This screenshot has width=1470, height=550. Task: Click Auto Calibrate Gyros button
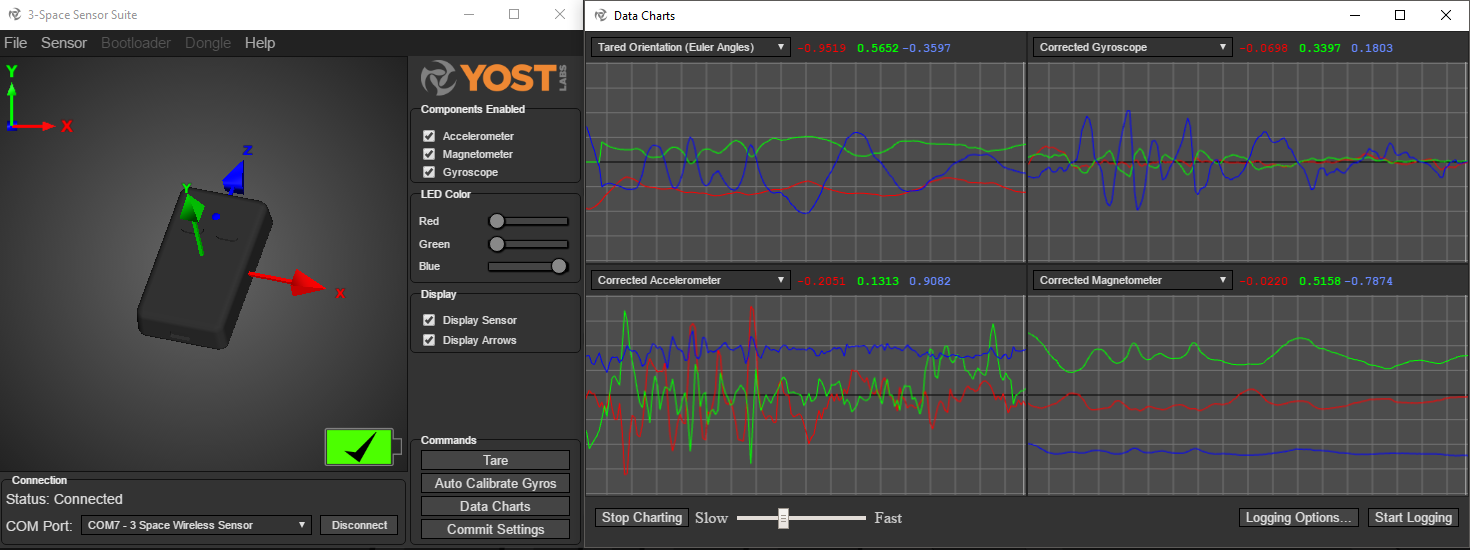coord(495,483)
